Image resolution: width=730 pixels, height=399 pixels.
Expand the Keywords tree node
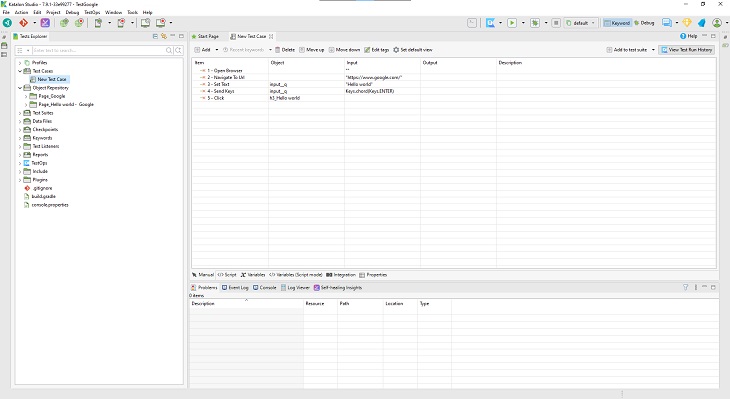pyautogui.click(x=20, y=138)
